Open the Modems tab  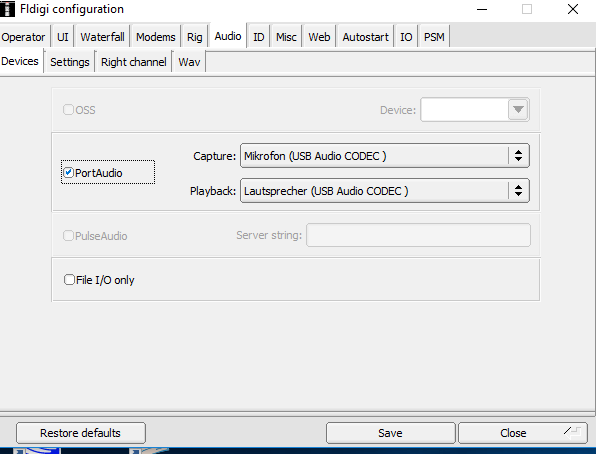click(x=155, y=37)
